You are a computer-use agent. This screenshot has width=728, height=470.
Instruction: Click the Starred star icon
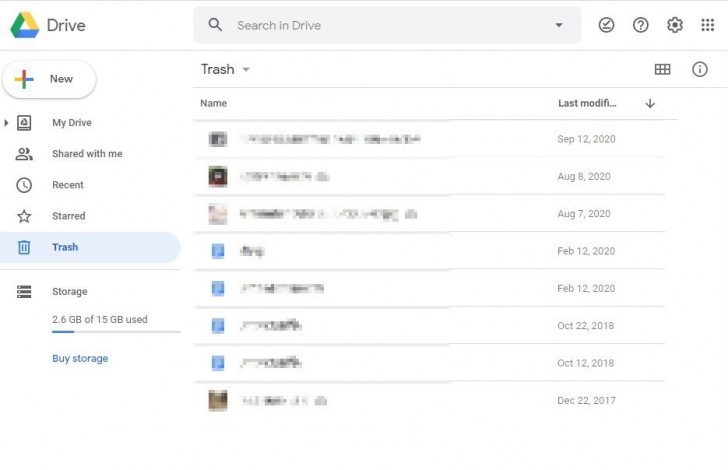(24, 216)
